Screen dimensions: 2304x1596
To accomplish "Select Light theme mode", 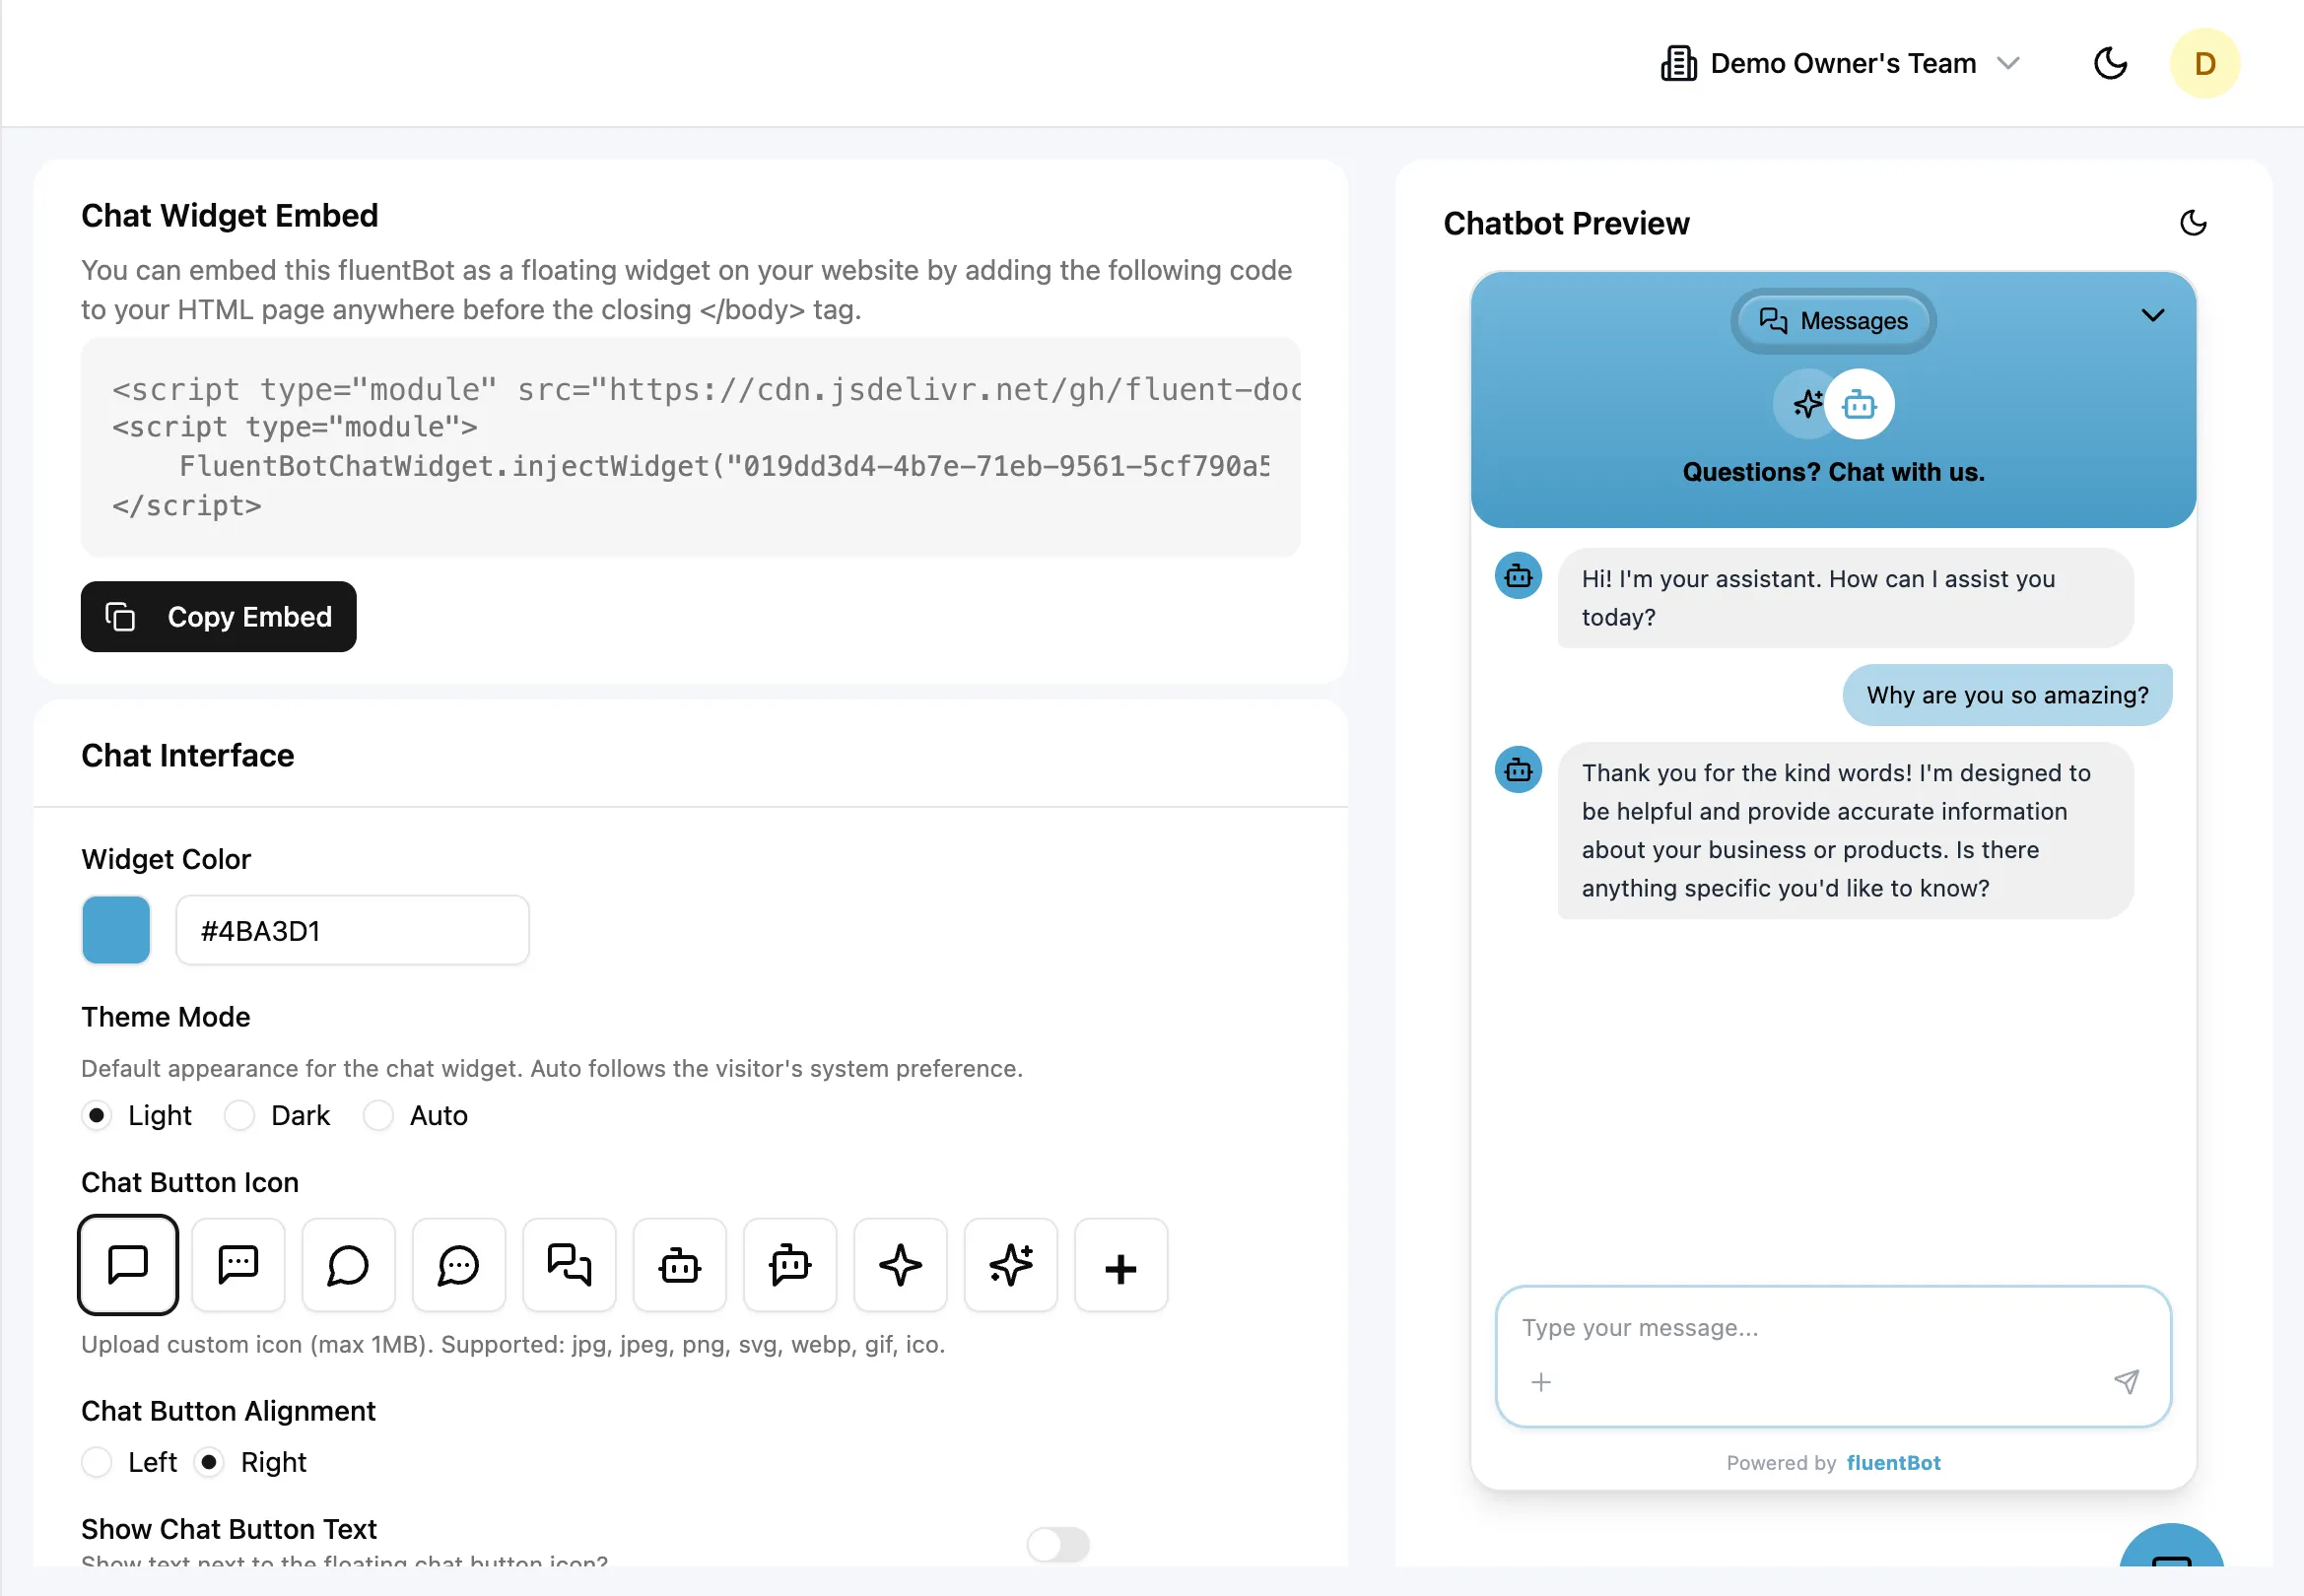I will [96, 1115].
